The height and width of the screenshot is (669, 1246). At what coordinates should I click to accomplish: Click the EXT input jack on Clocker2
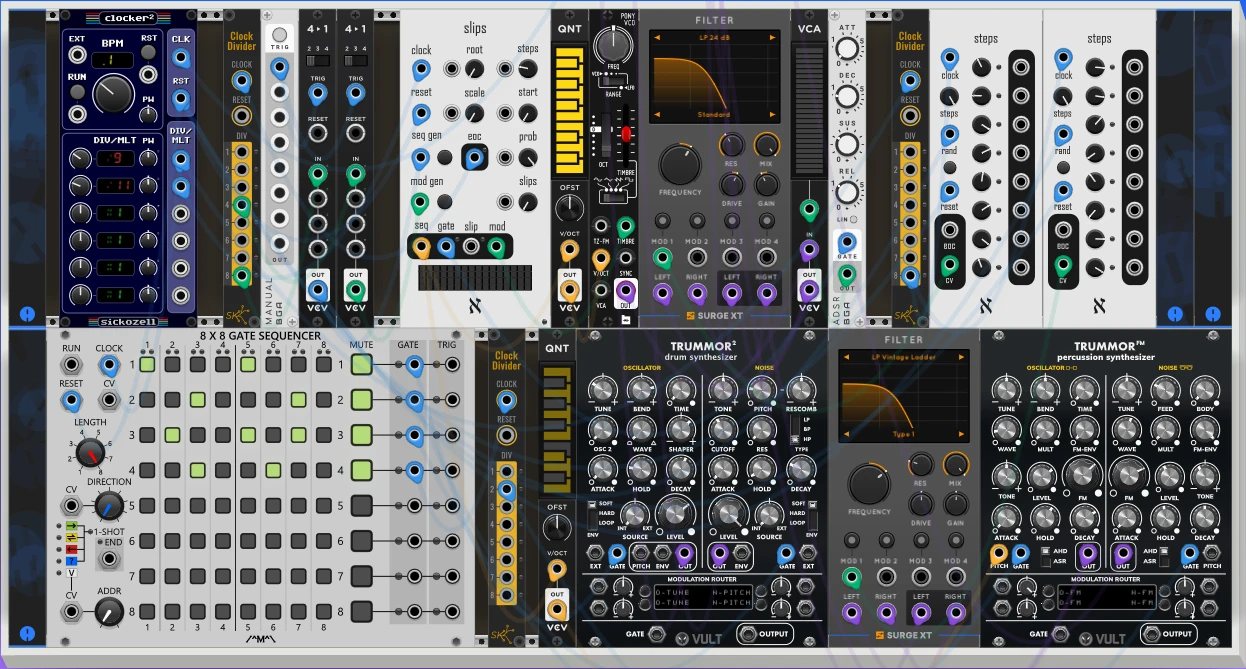tap(77, 53)
